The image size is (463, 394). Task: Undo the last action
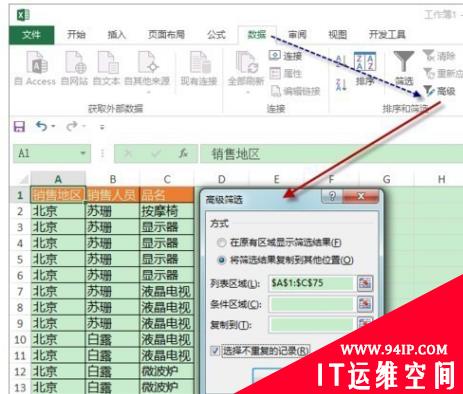[x=41, y=126]
